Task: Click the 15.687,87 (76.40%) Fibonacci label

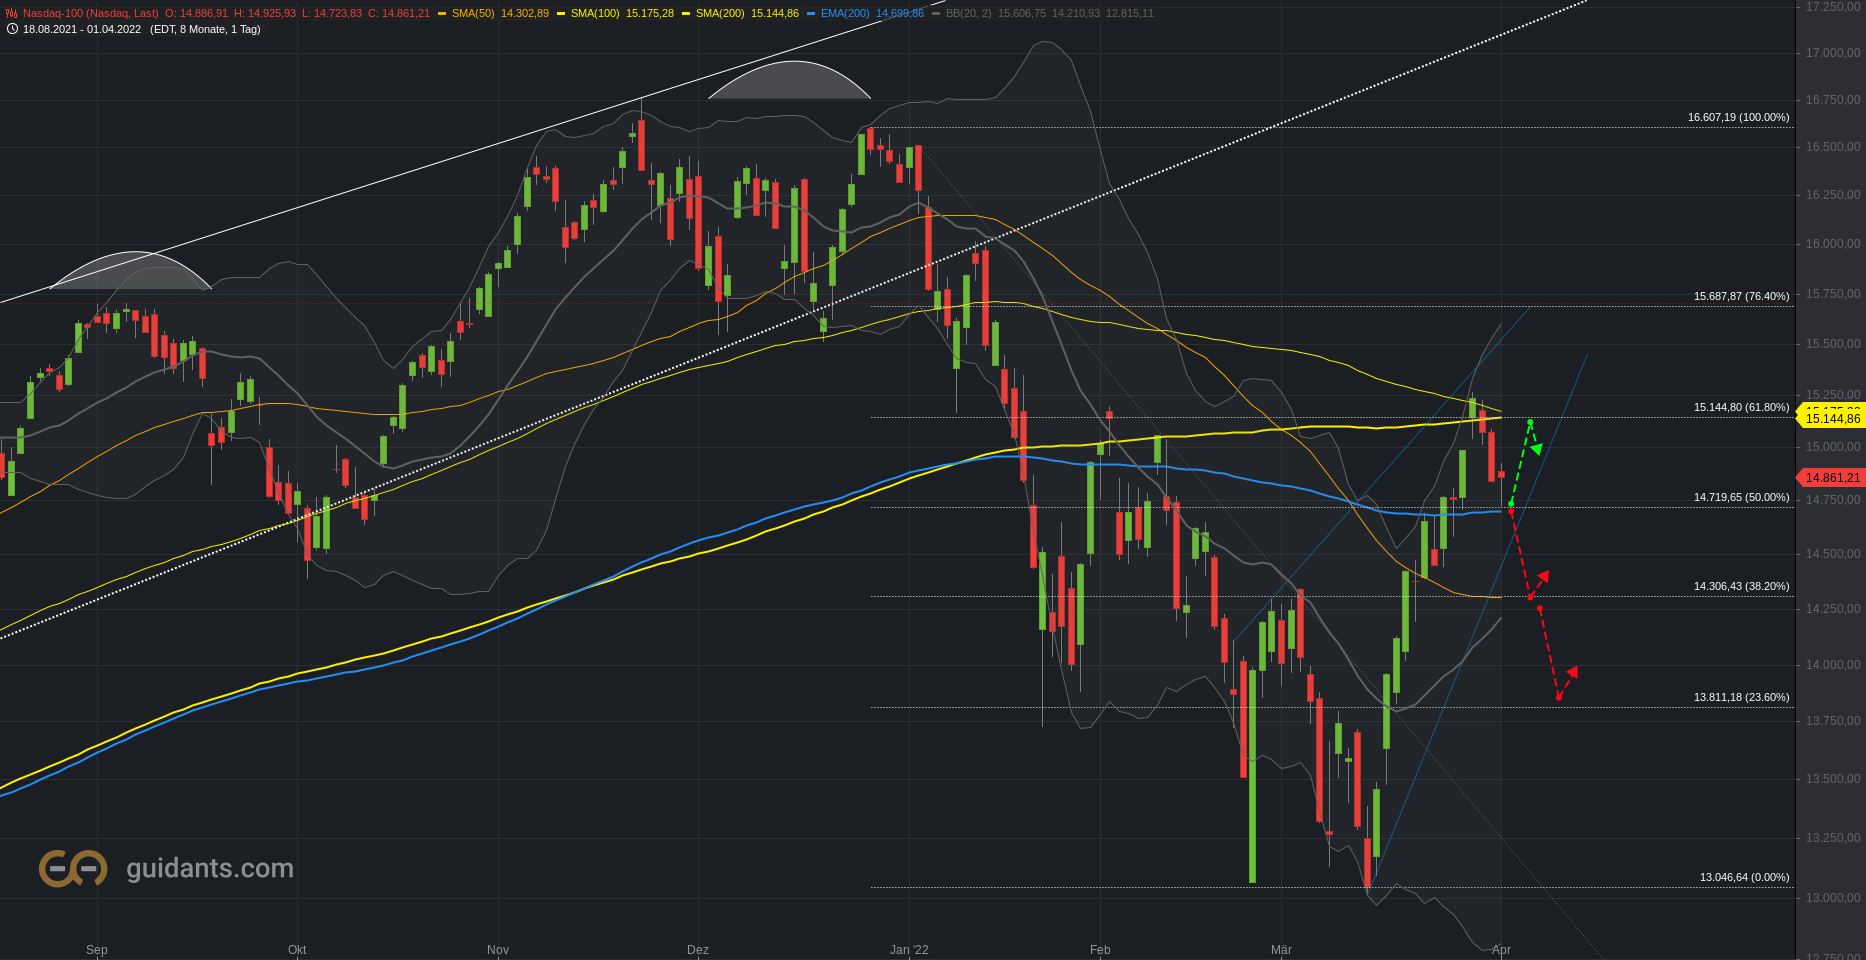Action: pos(1742,296)
